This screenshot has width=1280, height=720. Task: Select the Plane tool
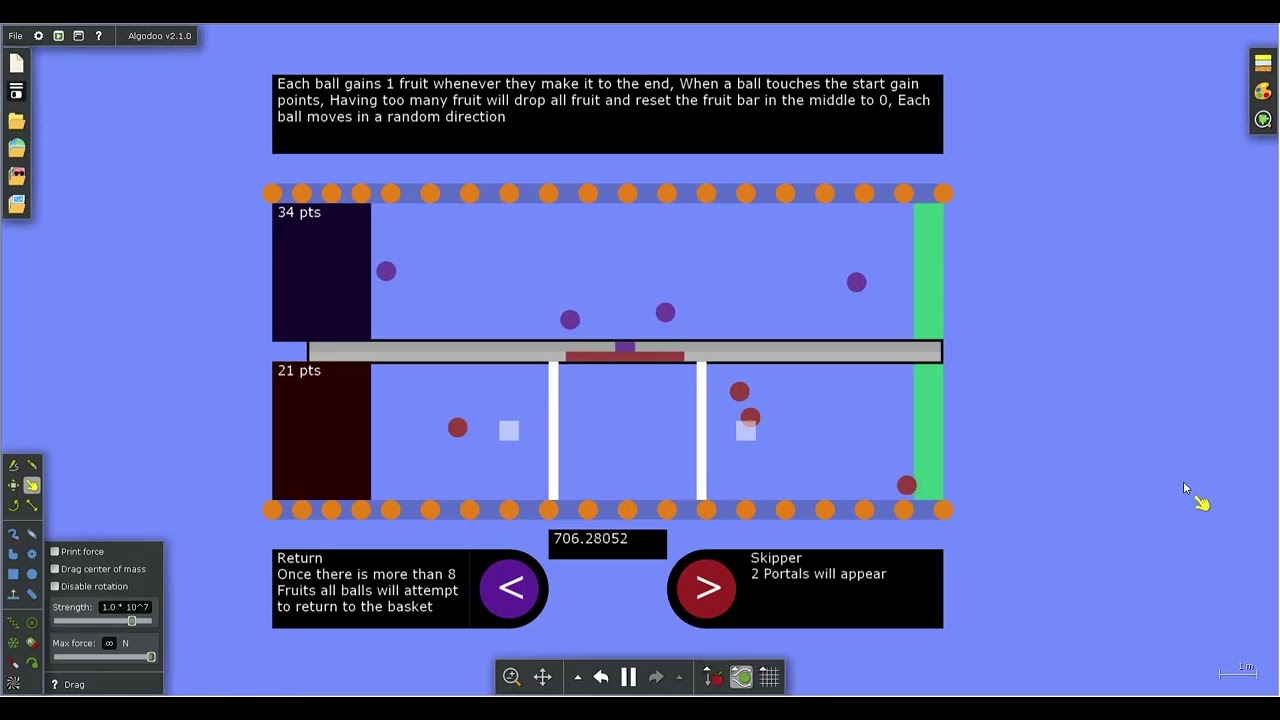coord(13,594)
